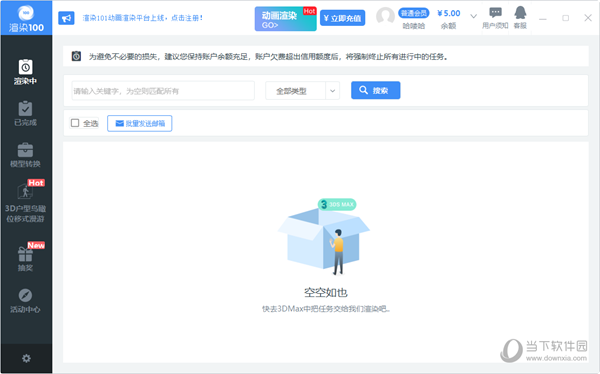
Task: Click the clock notice icon
Action: [x=76, y=56]
